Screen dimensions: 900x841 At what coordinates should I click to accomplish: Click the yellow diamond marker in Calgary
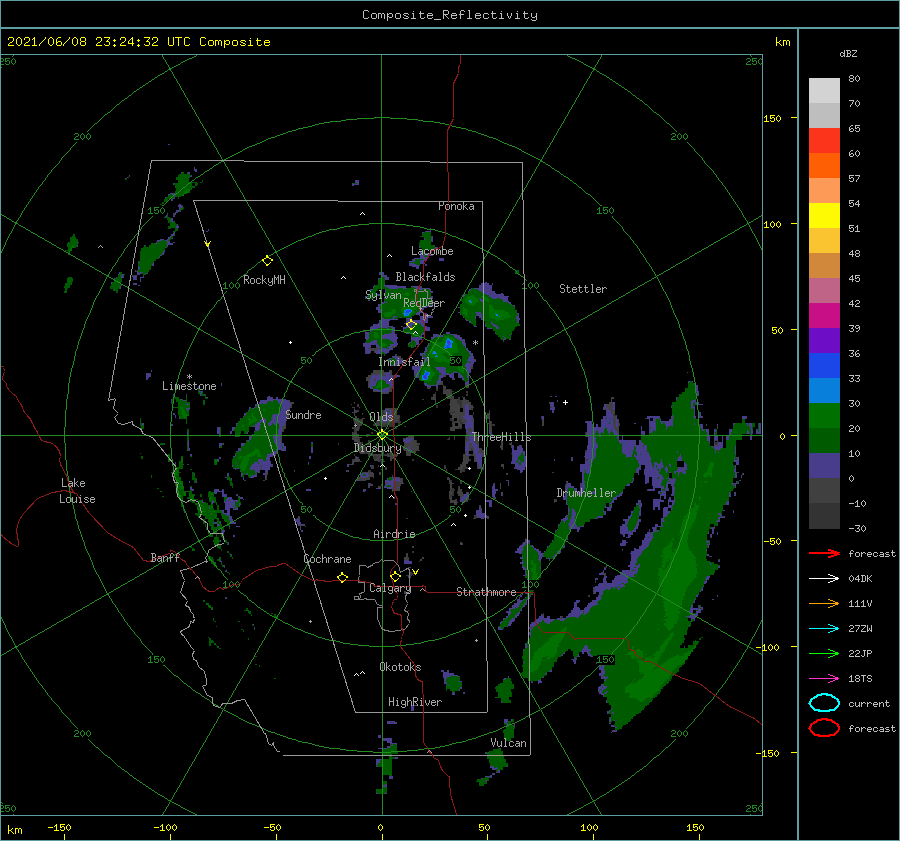(x=395, y=576)
